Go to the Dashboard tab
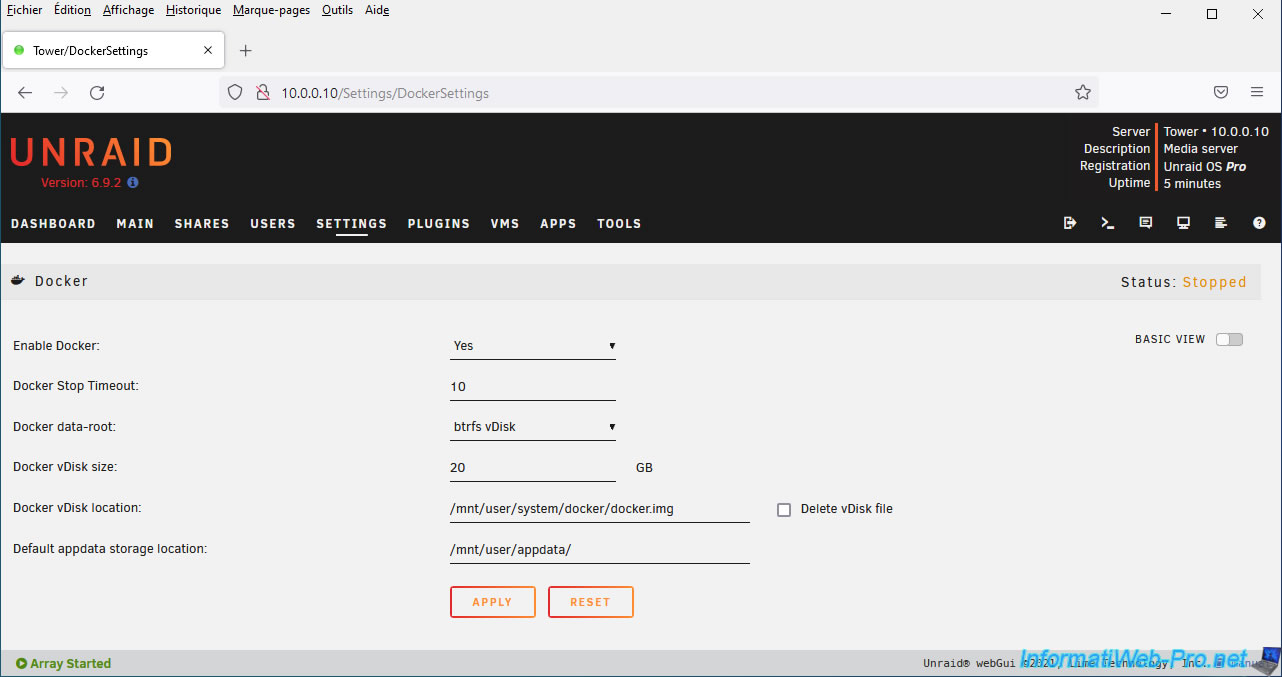The width and height of the screenshot is (1282, 677). (53, 224)
